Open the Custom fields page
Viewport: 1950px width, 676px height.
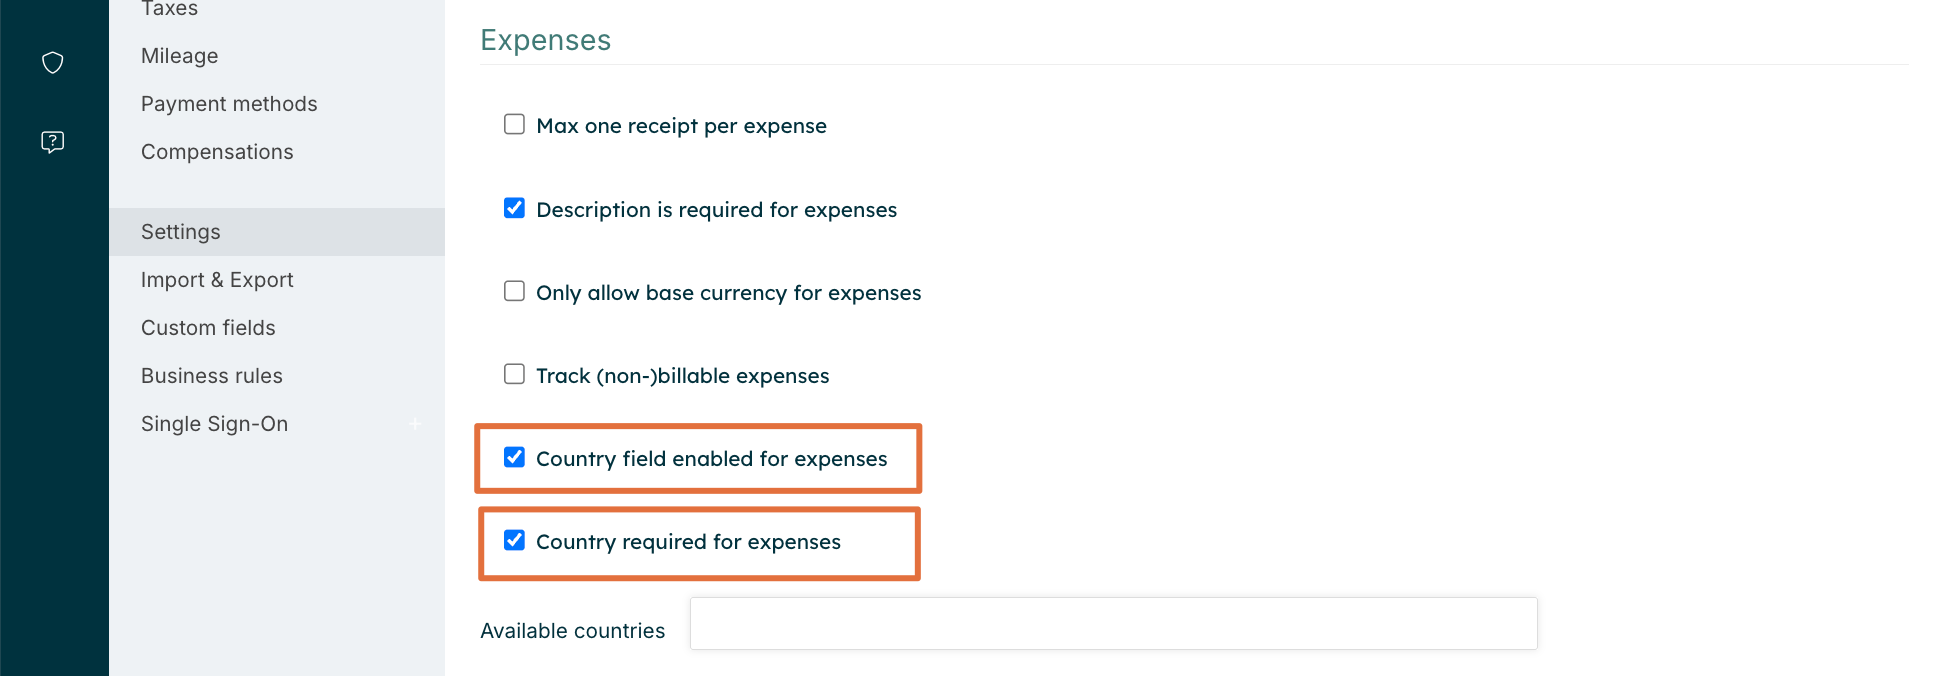208,328
